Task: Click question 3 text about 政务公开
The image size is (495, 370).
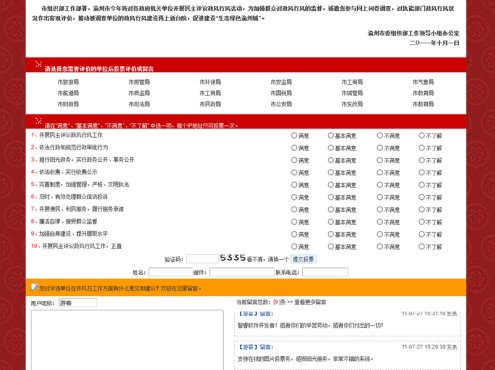Action: (x=87, y=160)
